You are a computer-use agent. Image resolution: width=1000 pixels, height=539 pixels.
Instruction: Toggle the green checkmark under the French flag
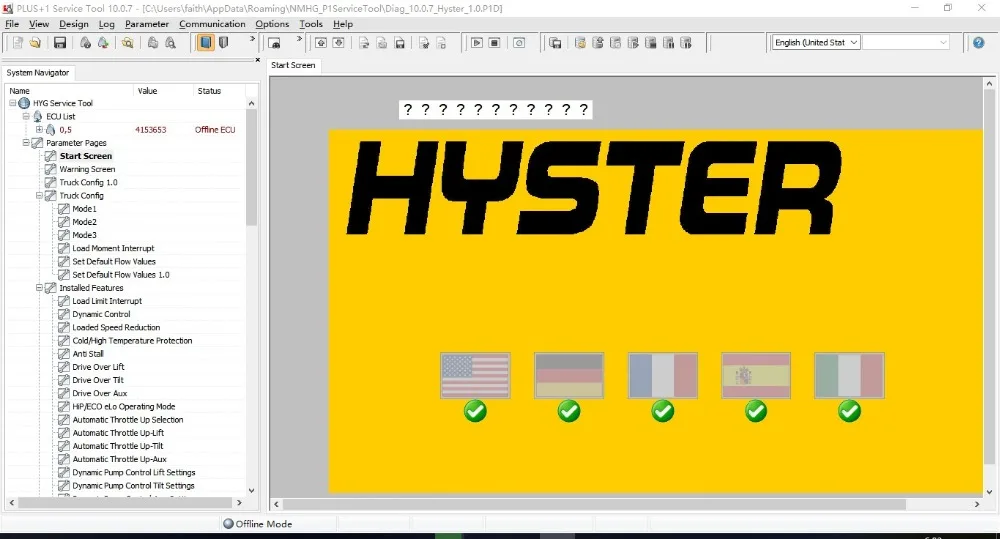click(x=663, y=411)
